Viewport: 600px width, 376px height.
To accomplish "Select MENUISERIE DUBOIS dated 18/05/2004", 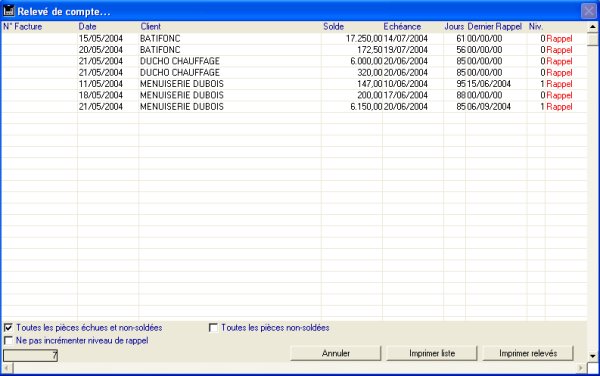I will point(182,95).
